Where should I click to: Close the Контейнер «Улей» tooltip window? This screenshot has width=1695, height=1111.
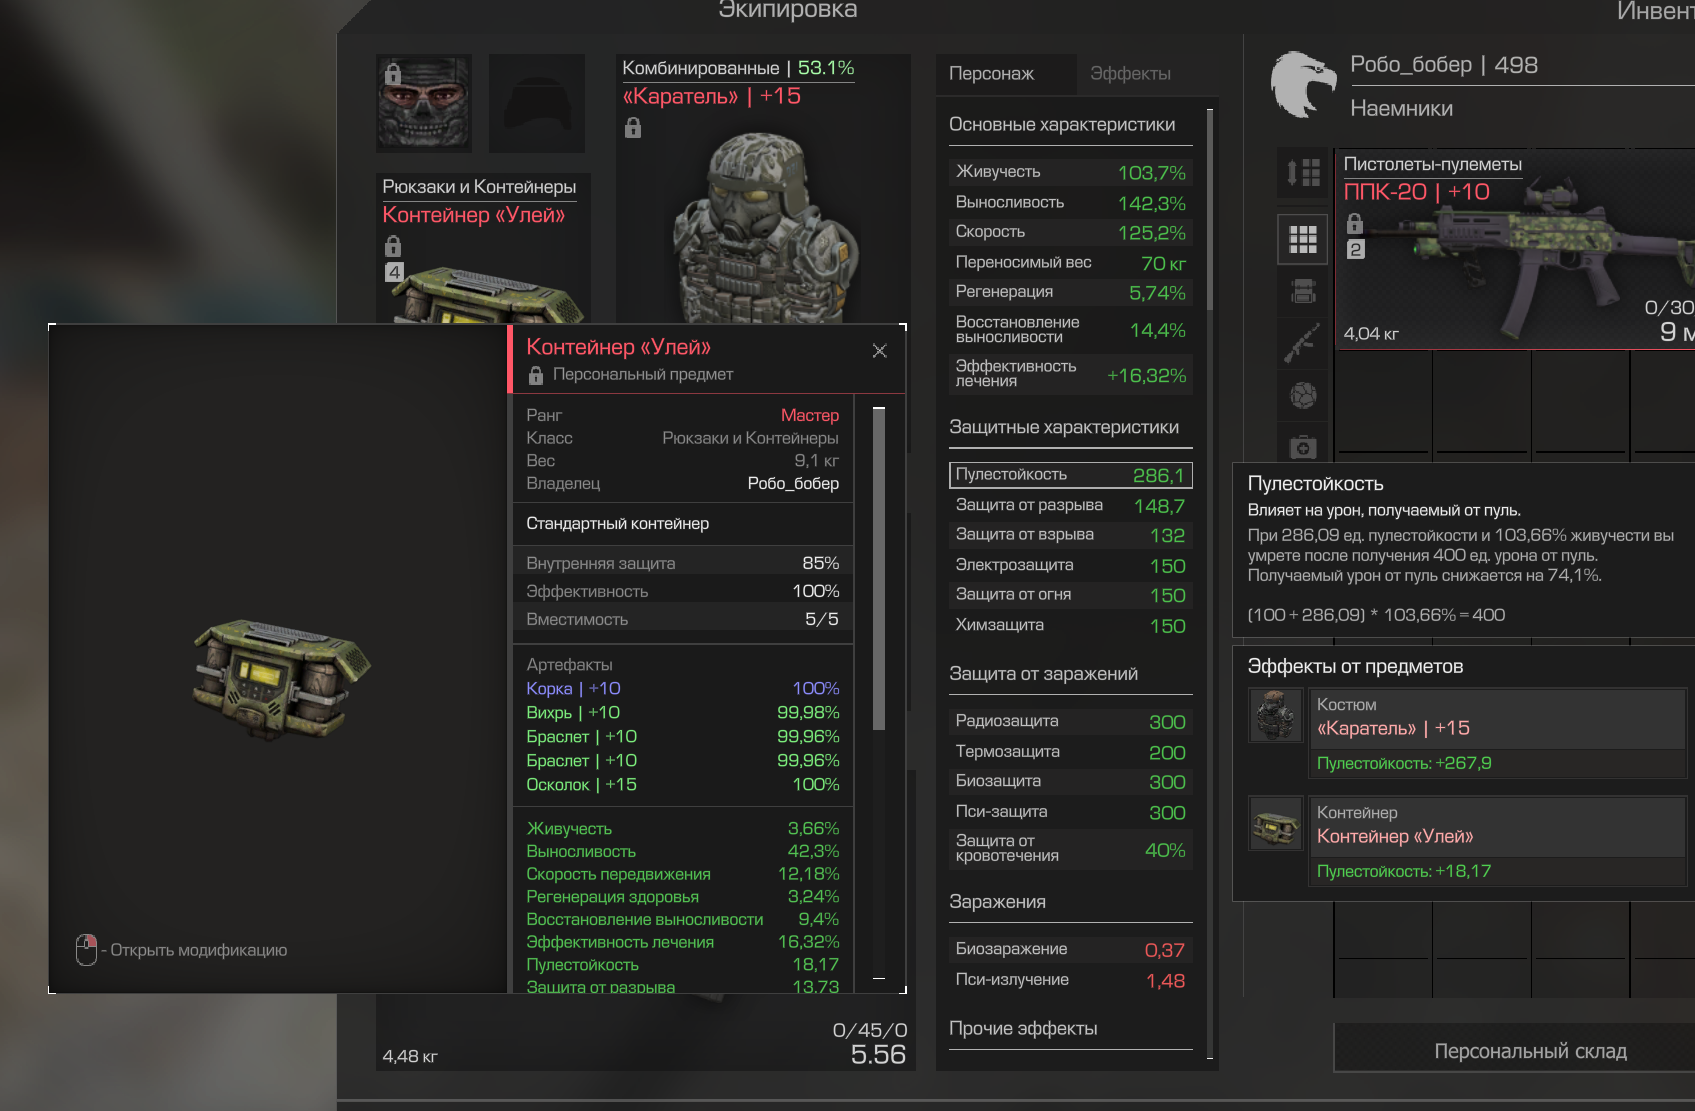pyautogui.click(x=880, y=350)
